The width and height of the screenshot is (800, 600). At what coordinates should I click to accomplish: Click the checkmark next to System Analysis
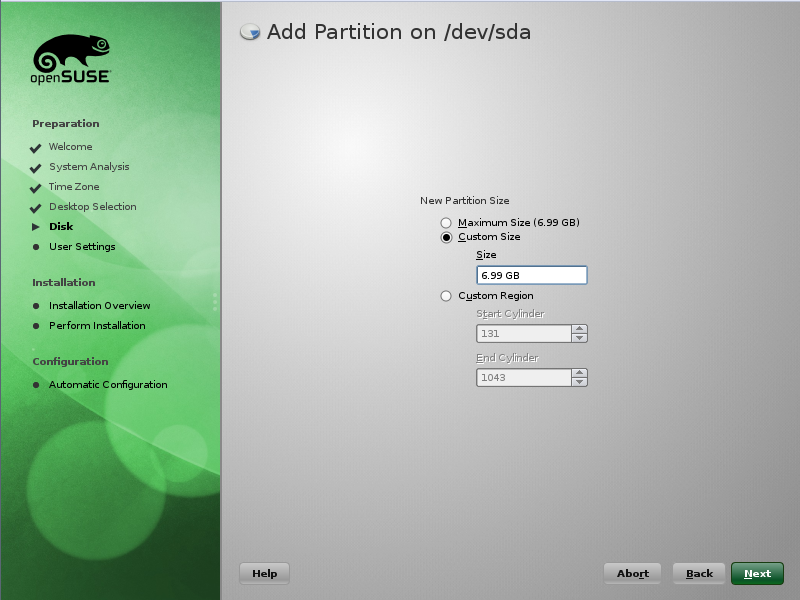tap(35, 168)
